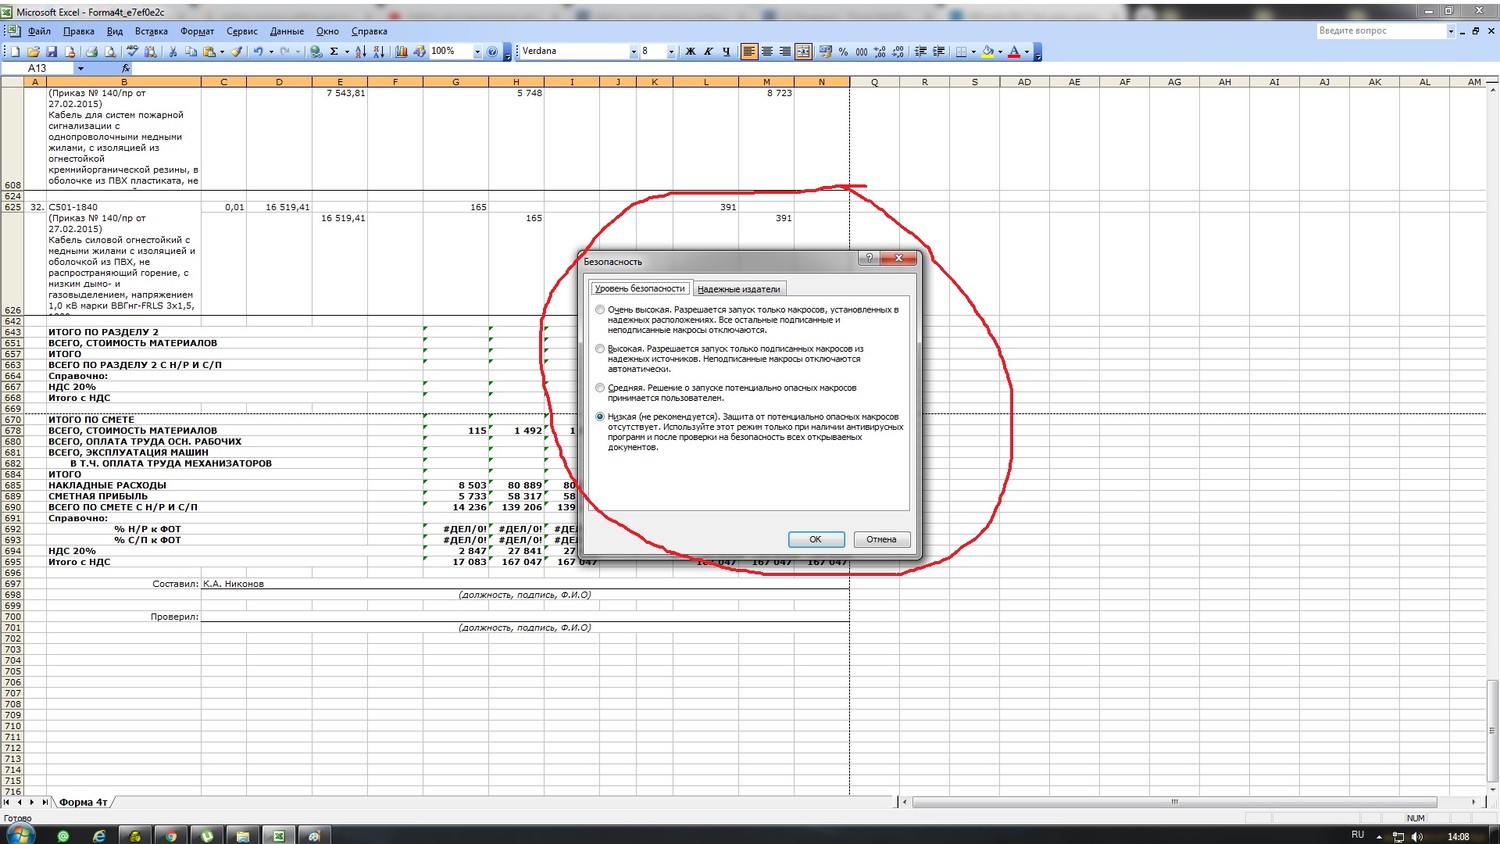
Task: Open the Файл menu
Action: (x=39, y=31)
